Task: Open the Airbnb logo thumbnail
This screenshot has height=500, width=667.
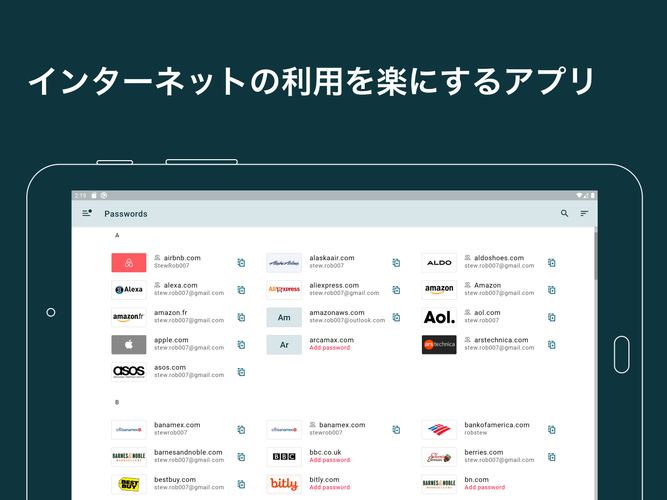Action: [x=129, y=263]
